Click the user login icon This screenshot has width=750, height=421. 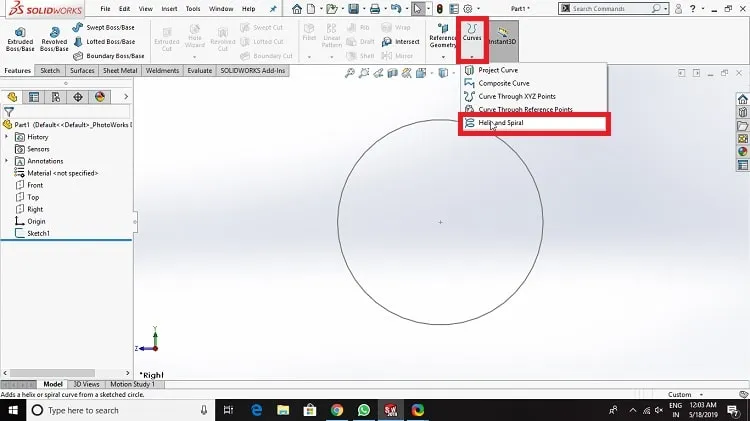coord(678,9)
